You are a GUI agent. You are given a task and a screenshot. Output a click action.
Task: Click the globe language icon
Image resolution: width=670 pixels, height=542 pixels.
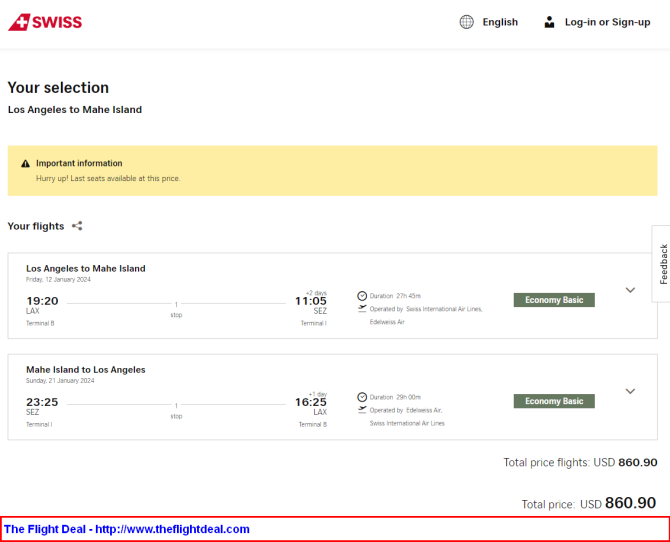(x=466, y=22)
